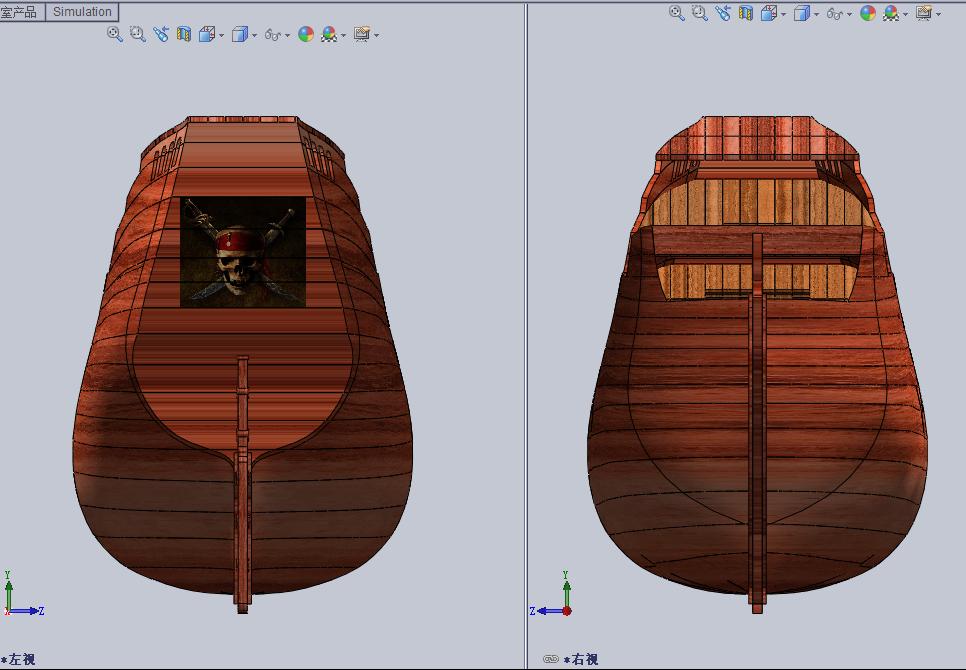Open Display Style dropdown arrow in right viewport
Viewport: 966px width, 670px height.
click(x=816, y=14)
